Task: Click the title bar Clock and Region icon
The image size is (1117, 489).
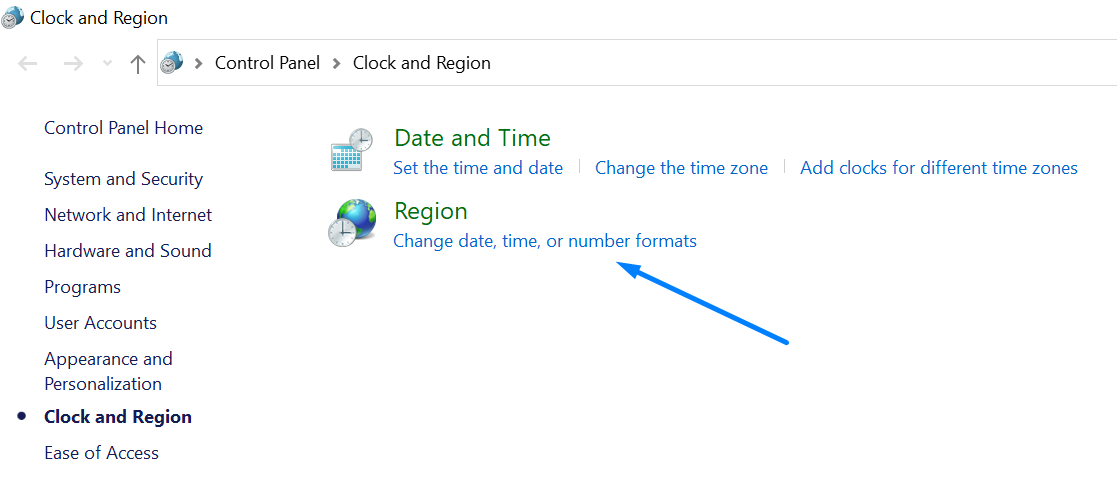Action: (13, 17)
